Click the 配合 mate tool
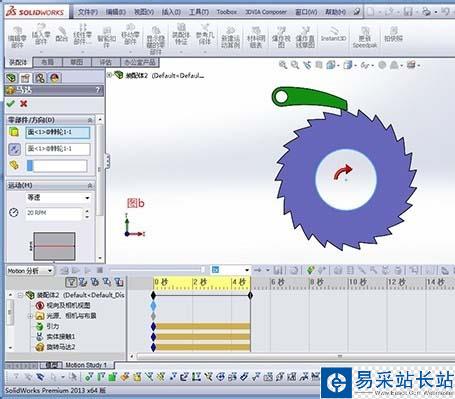This screenshot has height=399, width=455. tap(62, 35)
